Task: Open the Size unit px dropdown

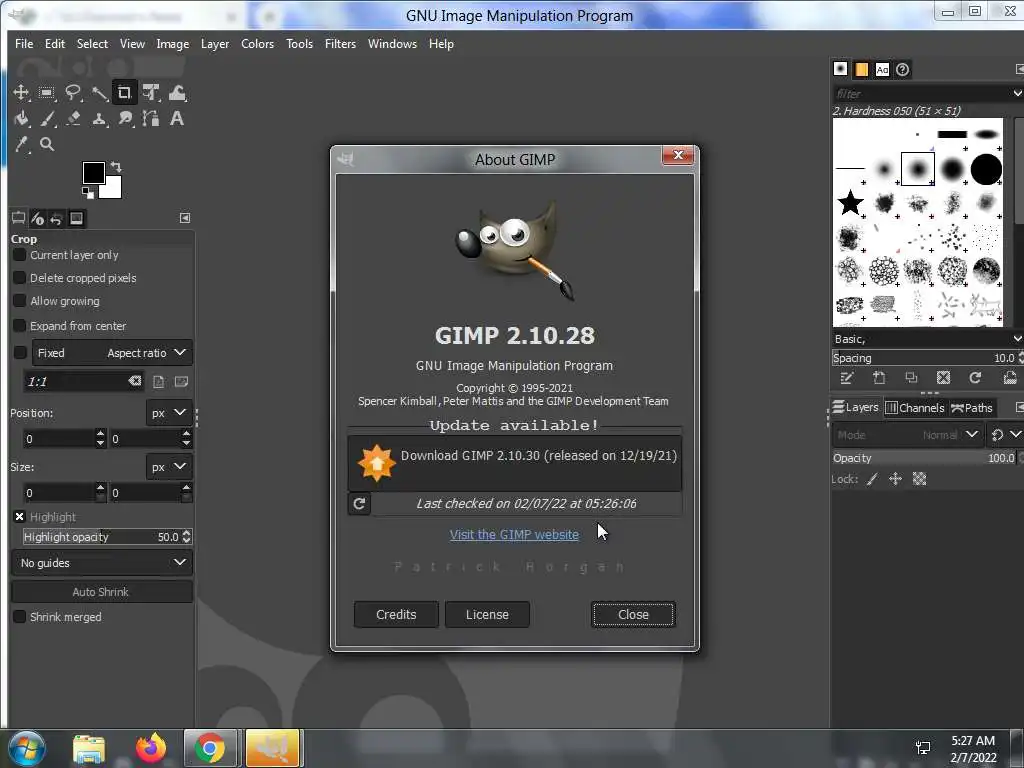Action: pos(168,467)
